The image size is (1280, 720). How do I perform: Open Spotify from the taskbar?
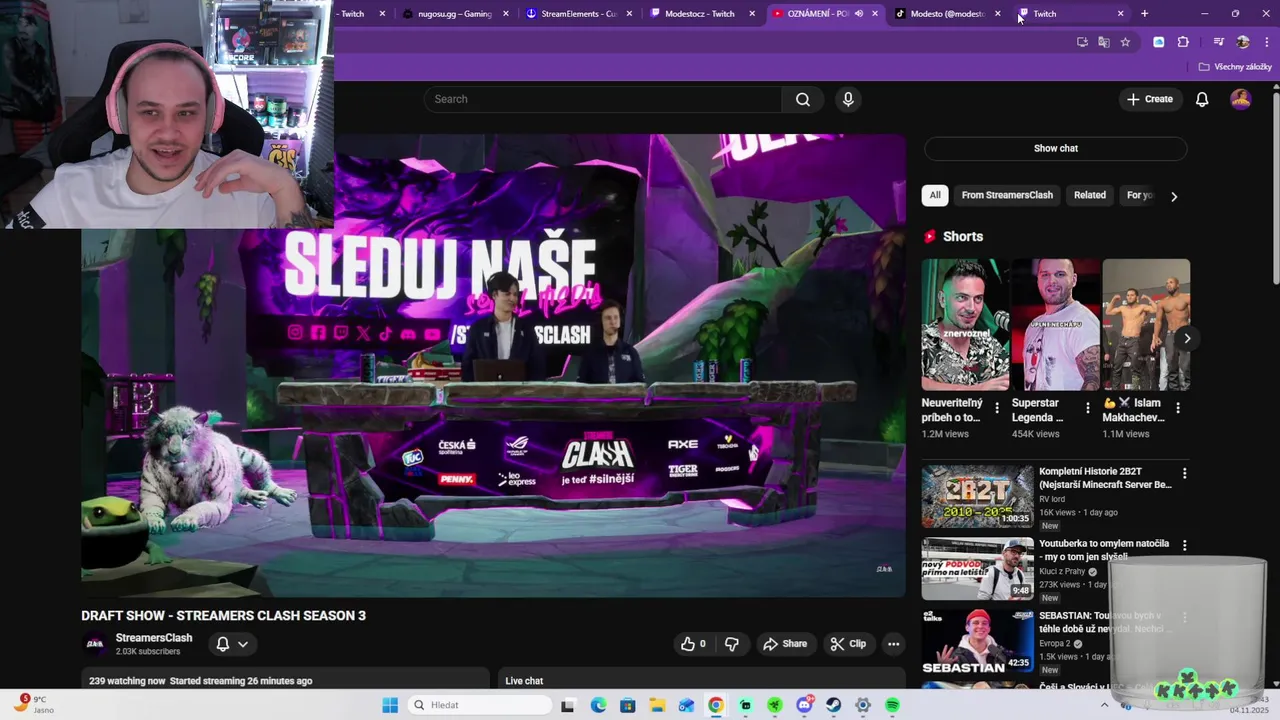click(x=892, y=705)
